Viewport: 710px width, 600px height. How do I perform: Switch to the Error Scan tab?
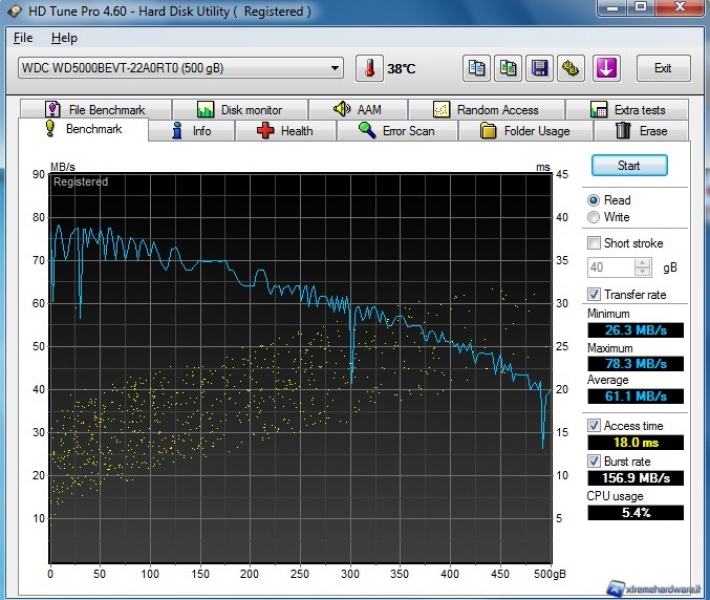[396, 131]
